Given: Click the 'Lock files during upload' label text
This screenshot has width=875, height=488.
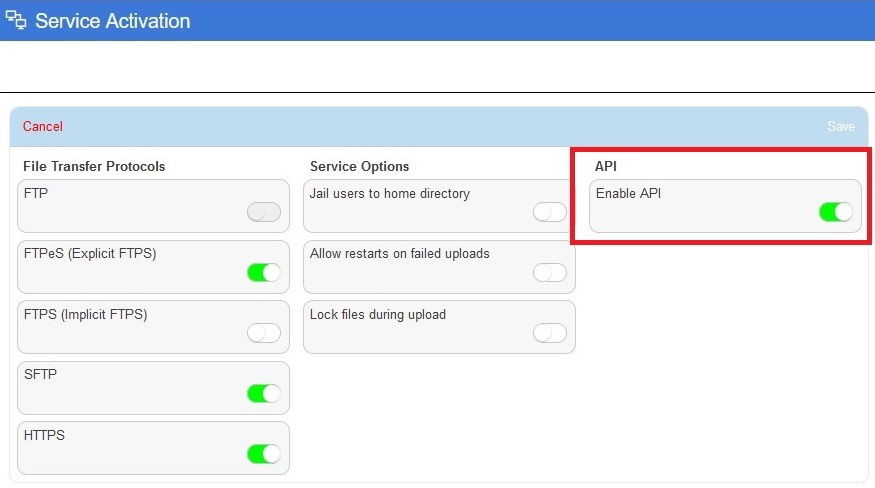Looking at the screenshot, I should (378, 314).
